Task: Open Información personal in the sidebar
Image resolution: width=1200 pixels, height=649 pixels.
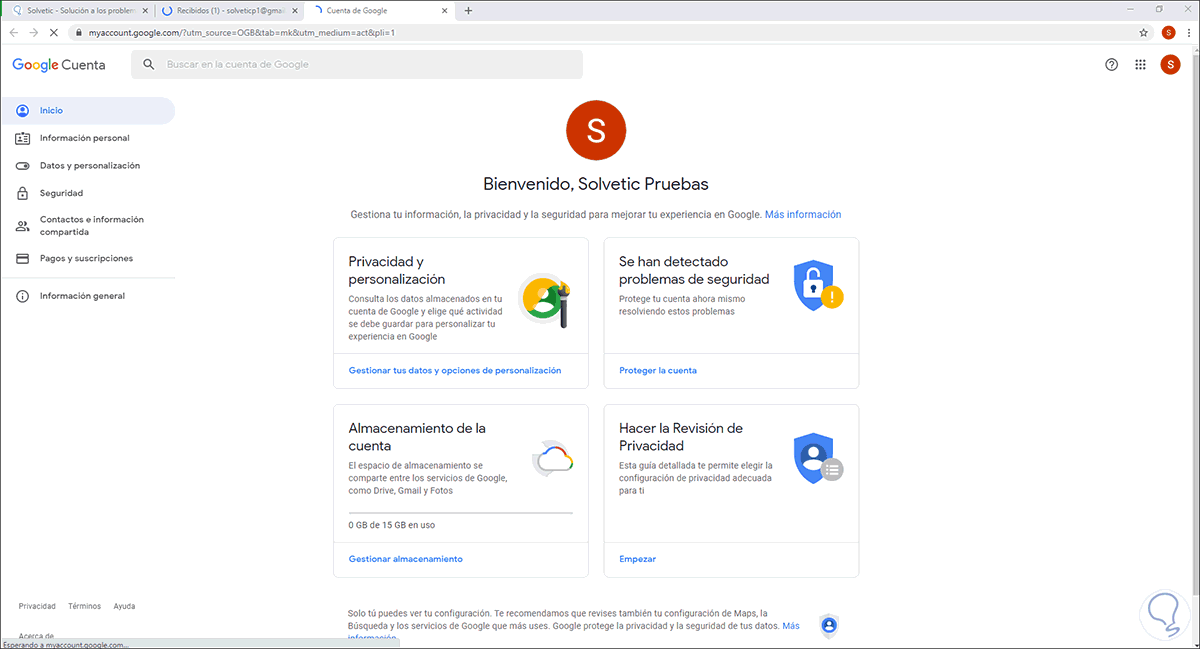Action: pyautogui.click(x=84, y=138)
